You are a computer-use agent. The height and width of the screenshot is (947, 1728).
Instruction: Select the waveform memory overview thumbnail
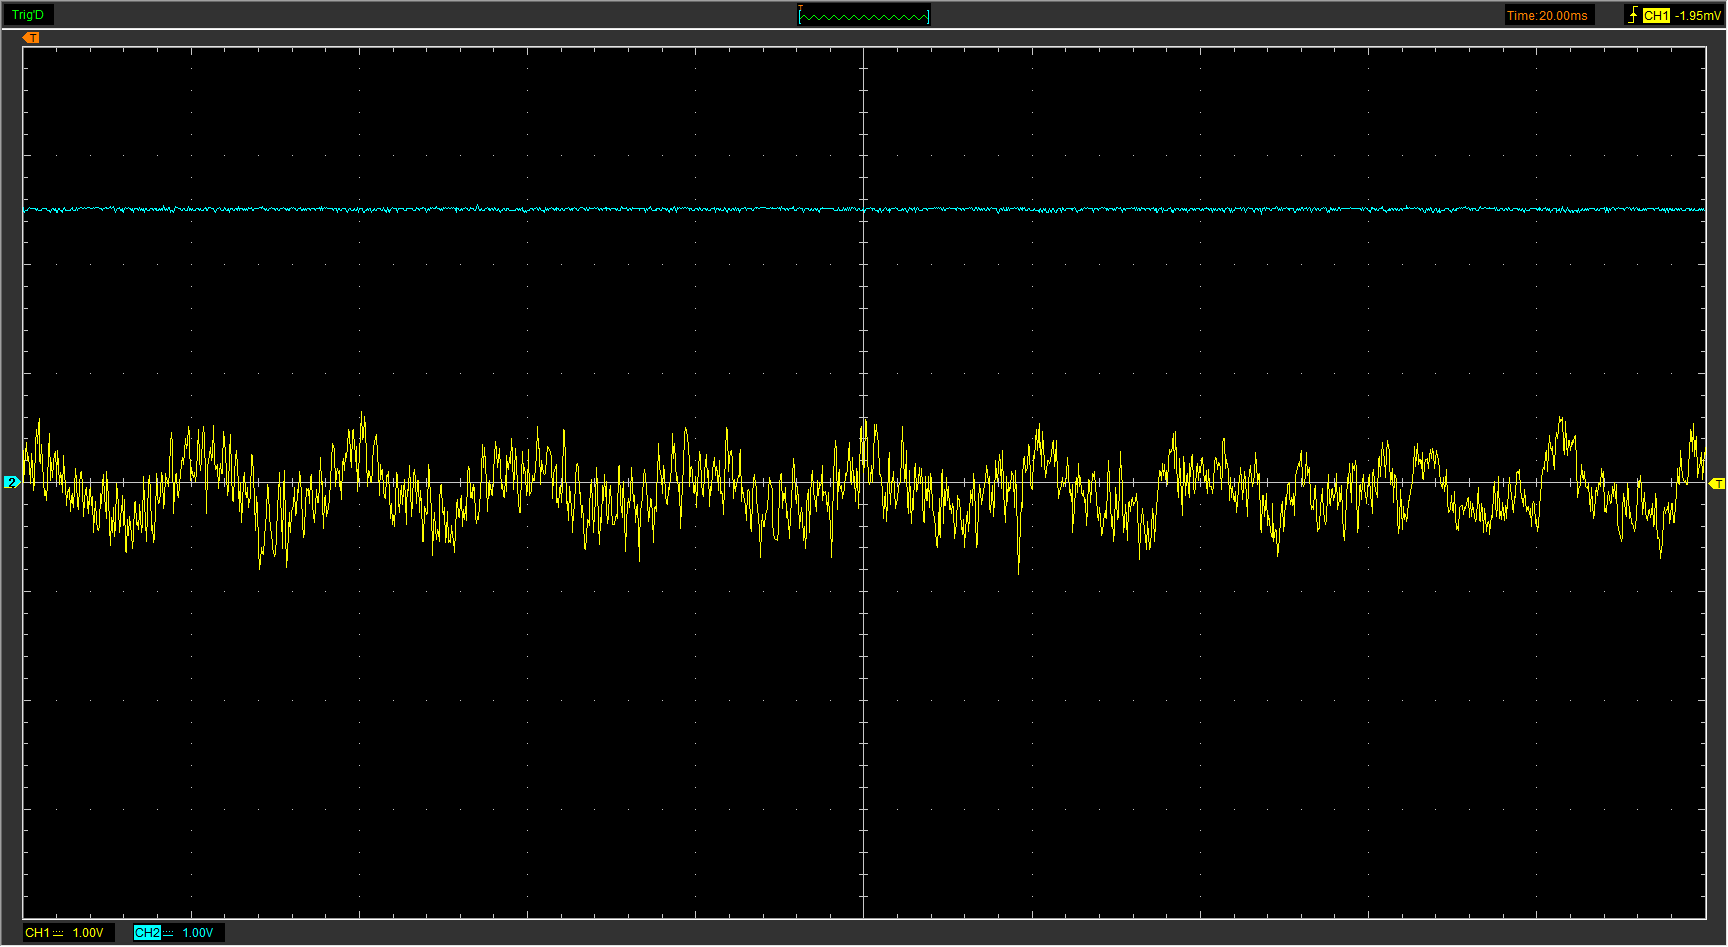(x=864, y=15)
